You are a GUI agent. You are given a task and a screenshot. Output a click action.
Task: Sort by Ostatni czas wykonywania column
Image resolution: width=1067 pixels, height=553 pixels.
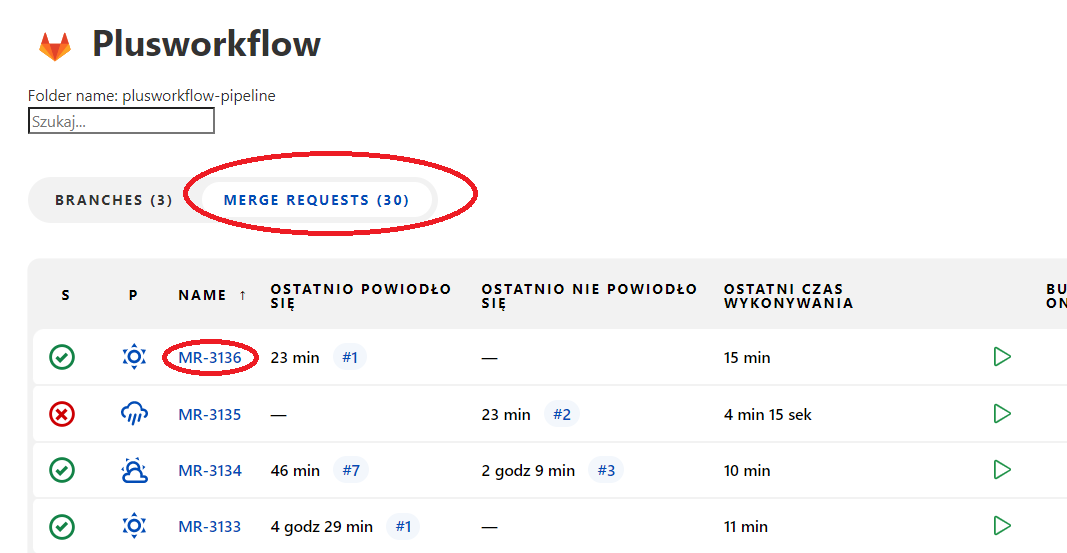(x=788, y=296)
